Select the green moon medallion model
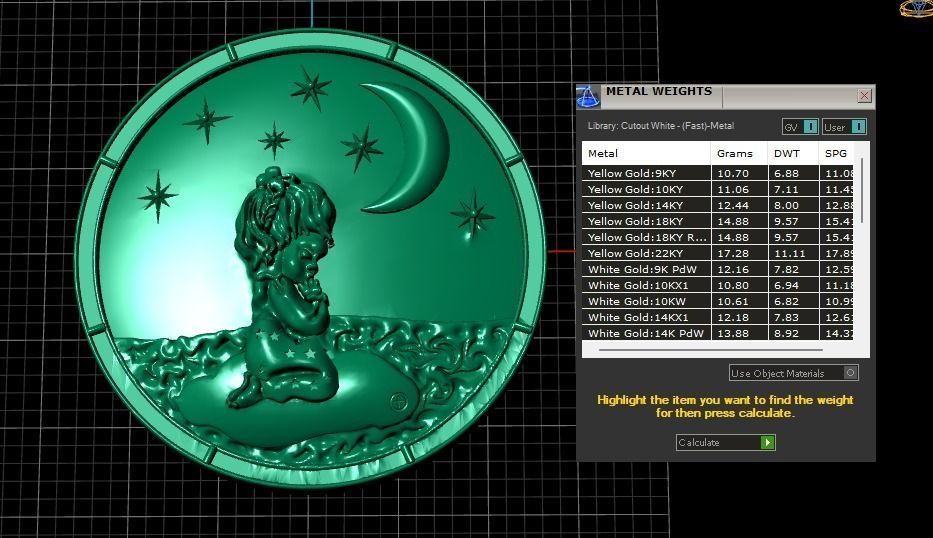The width and height of the screenshot is (933, 538). point(310,259)
